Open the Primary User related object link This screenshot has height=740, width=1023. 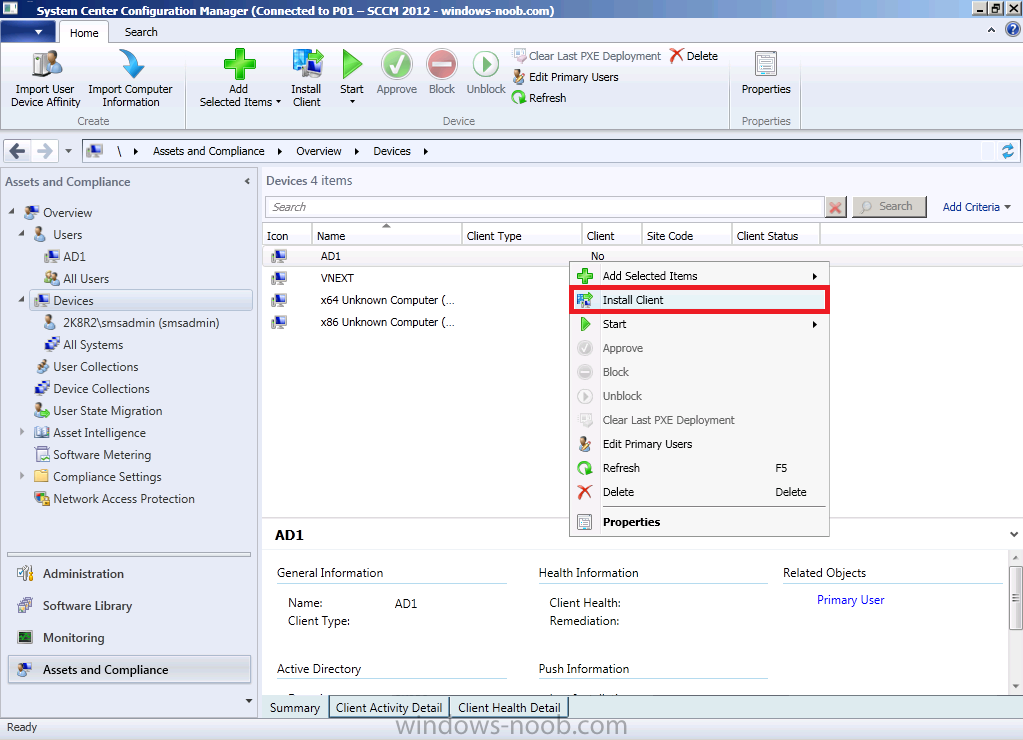click(850, 600)
